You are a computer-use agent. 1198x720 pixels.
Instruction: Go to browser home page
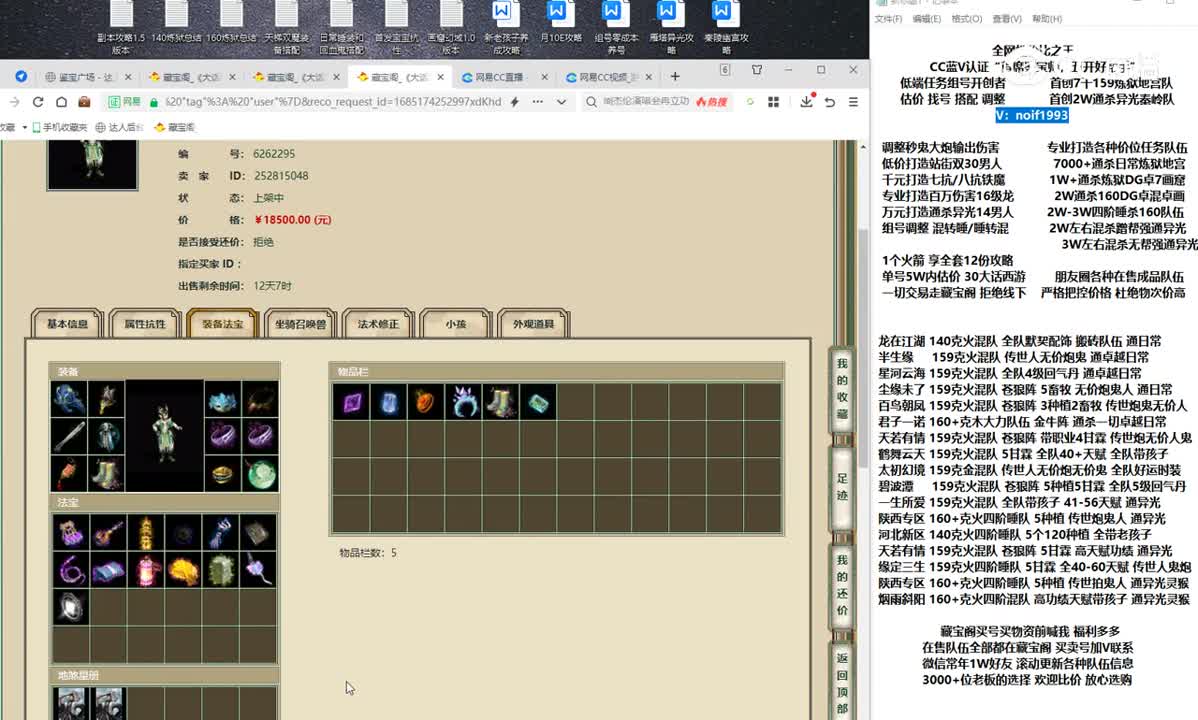[61, 102]
